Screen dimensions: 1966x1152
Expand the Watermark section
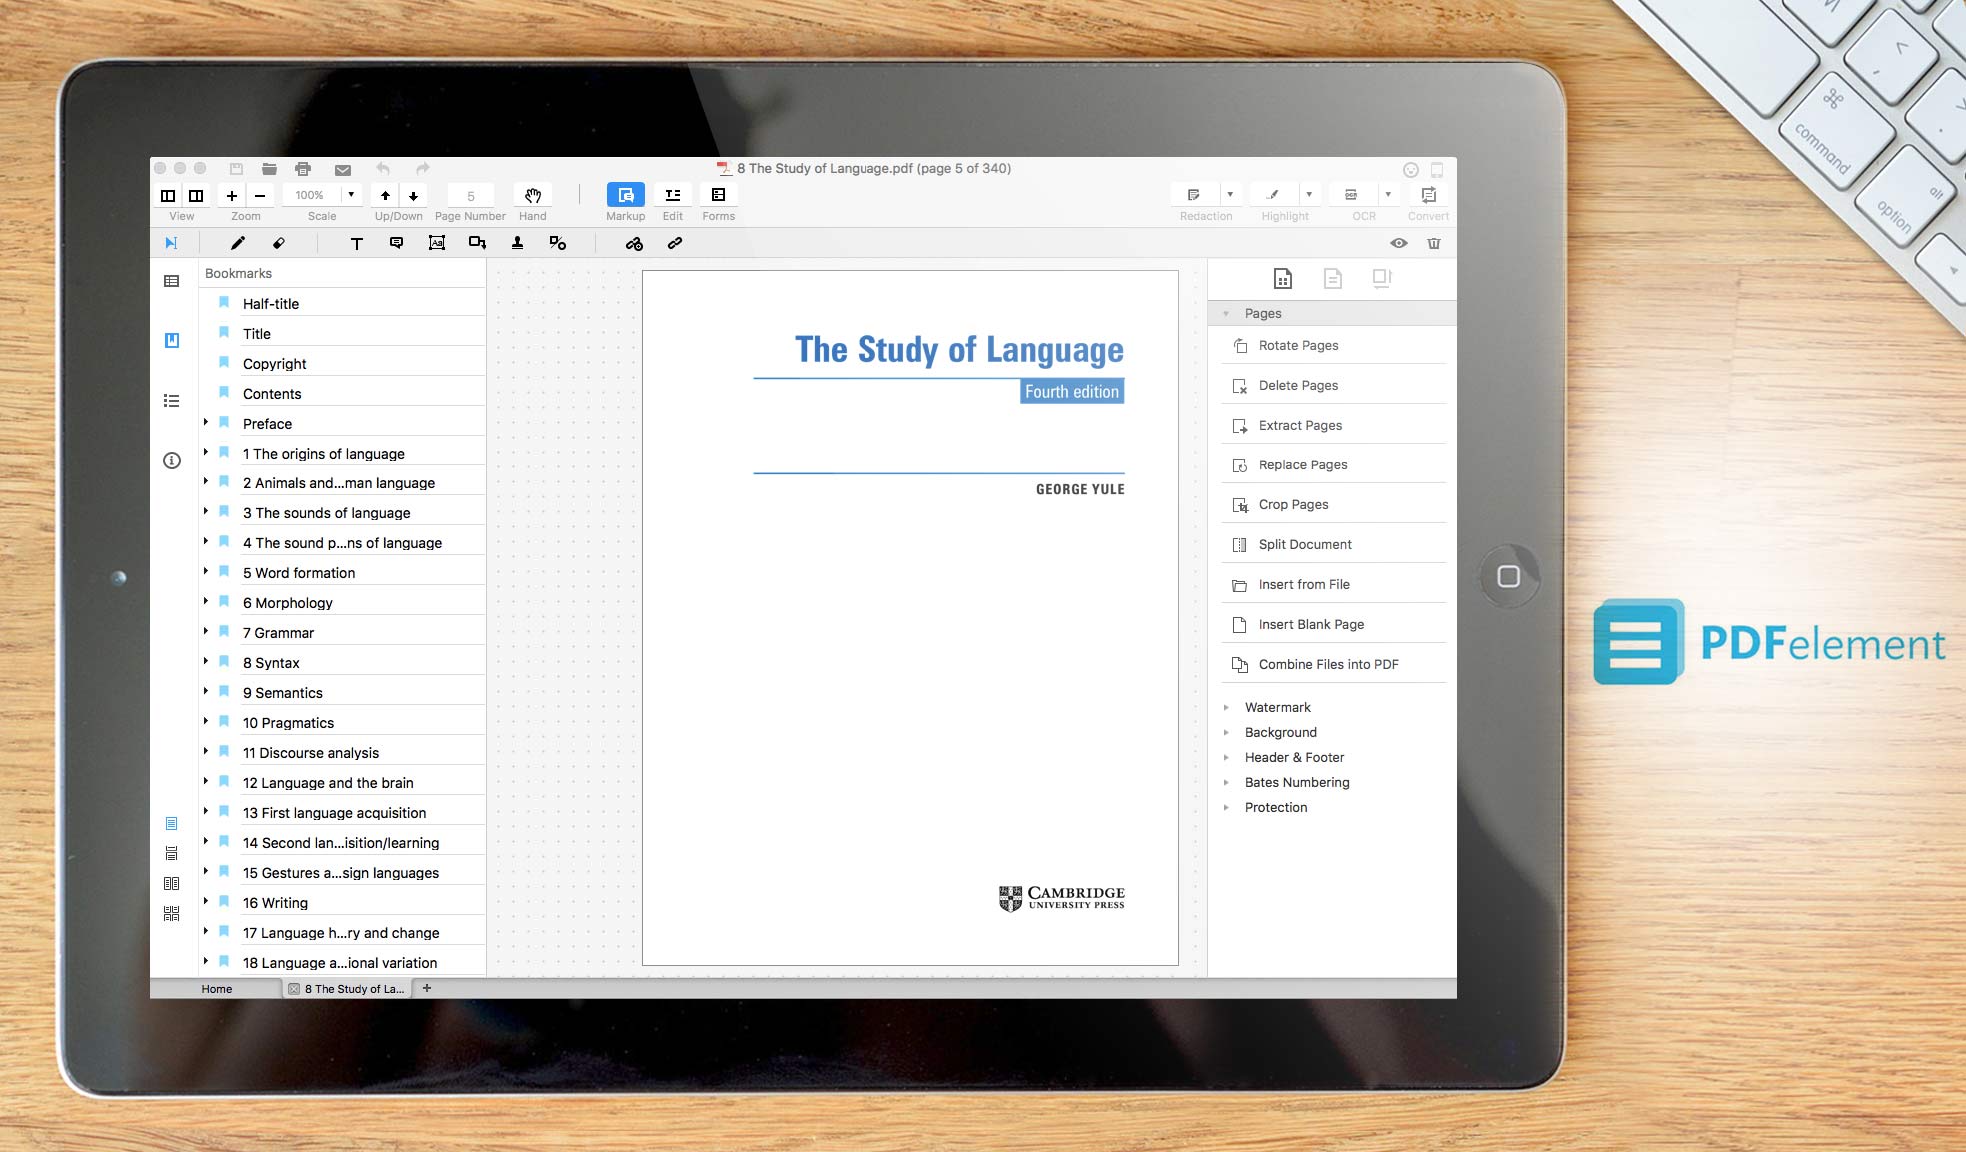tap(1226, 707)
